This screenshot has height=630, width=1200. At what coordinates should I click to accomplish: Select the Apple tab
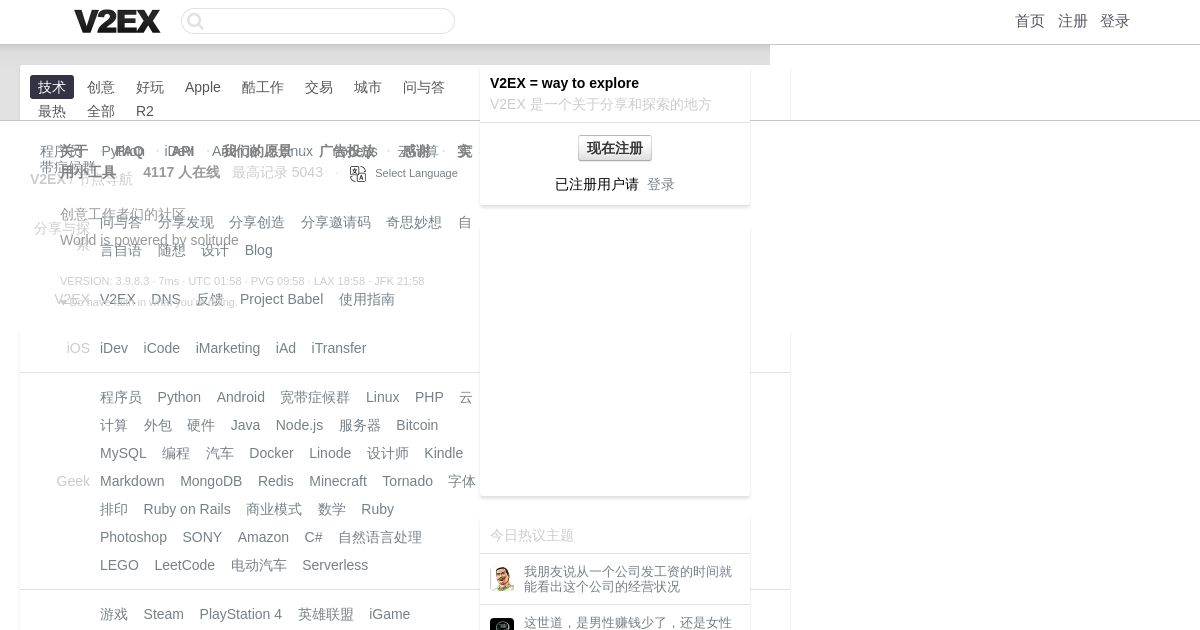pyautogui.click(x=203, y=87)
